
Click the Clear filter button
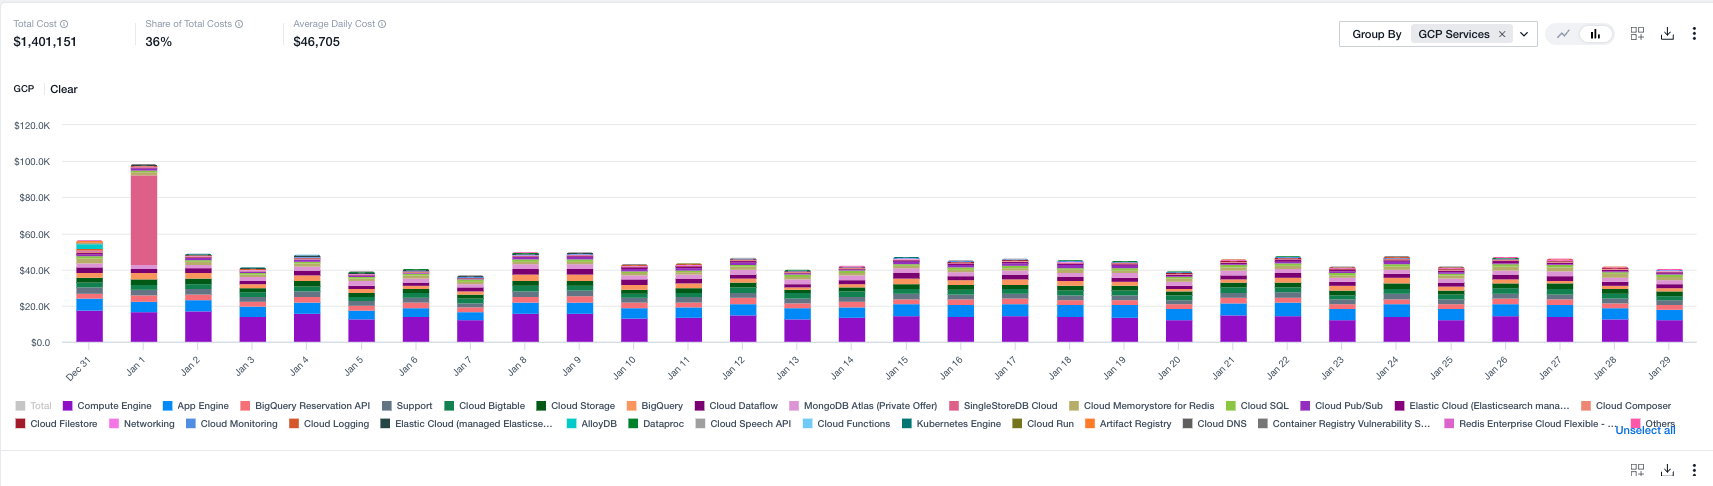pos(64,89)
